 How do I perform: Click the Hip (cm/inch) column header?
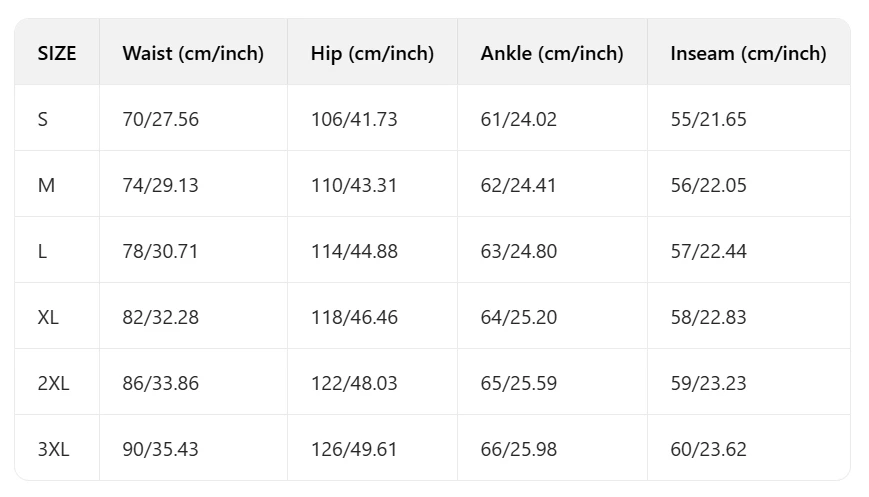372,54
